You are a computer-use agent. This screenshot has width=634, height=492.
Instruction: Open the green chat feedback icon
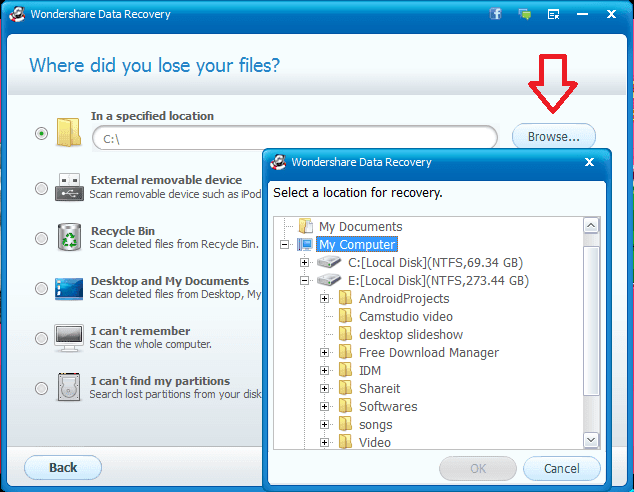click(x=525, y=15)
